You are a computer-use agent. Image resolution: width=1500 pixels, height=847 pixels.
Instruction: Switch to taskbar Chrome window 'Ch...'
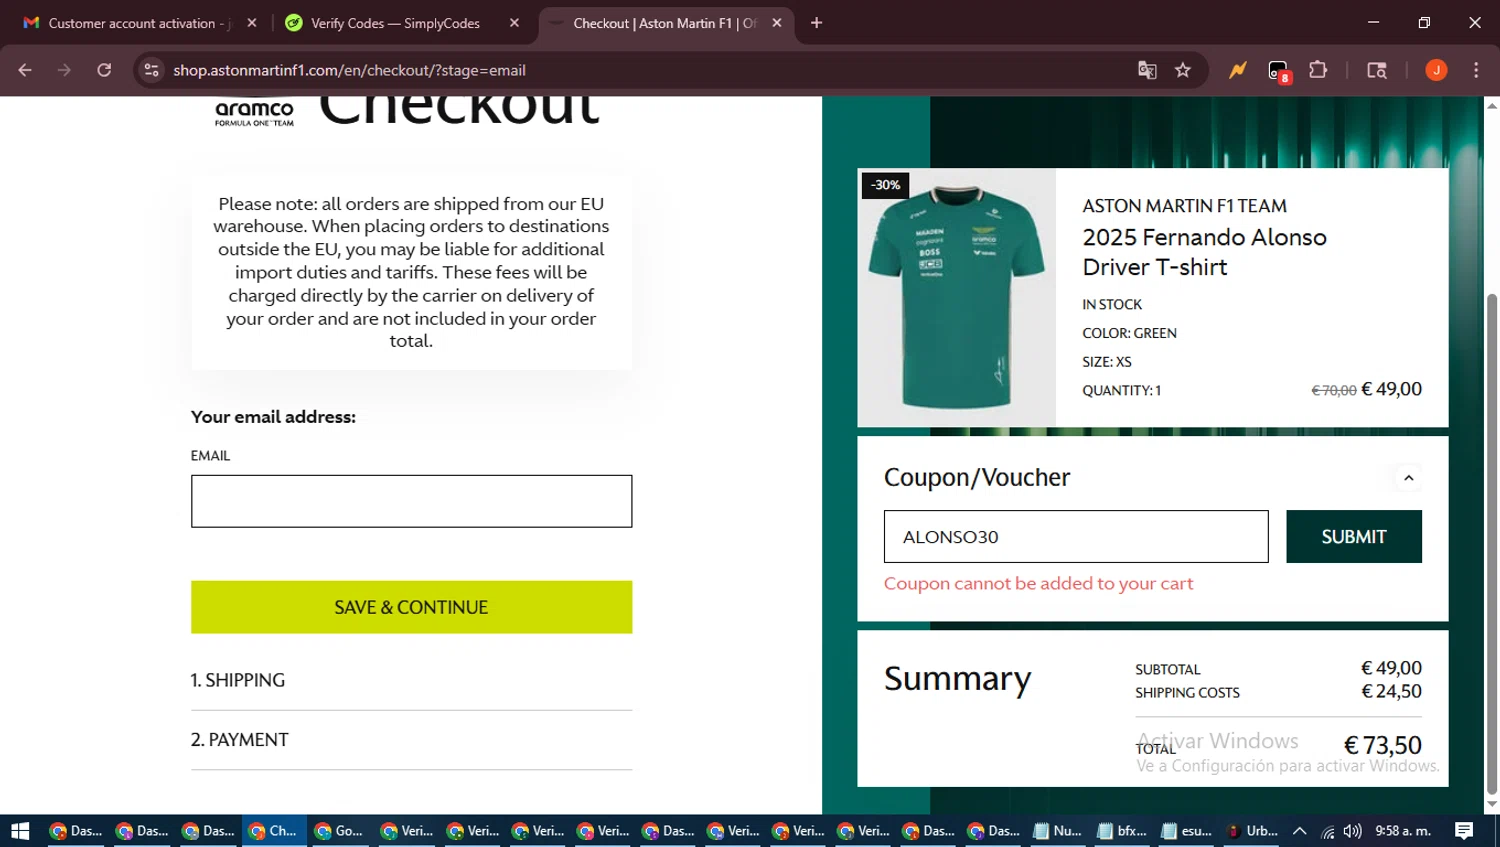tap(274, 831)
